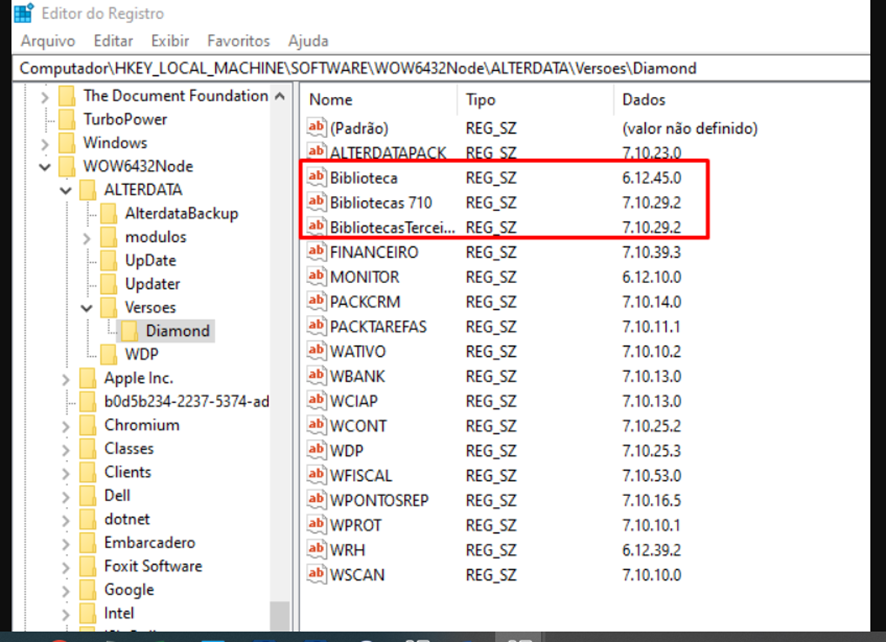Select the Dell folder icon
Screen dimensions: 886x642
pos(88,496)
